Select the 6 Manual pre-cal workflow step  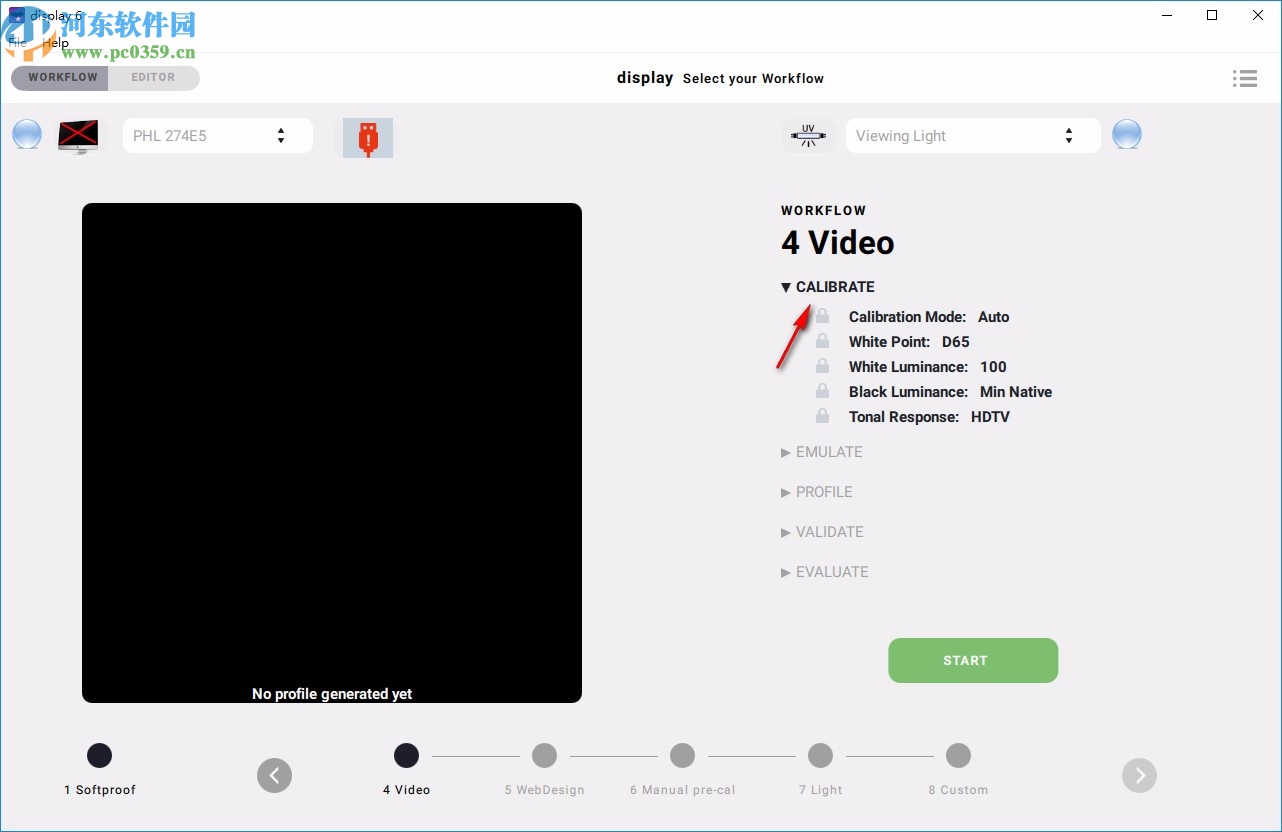pos(682,755)
